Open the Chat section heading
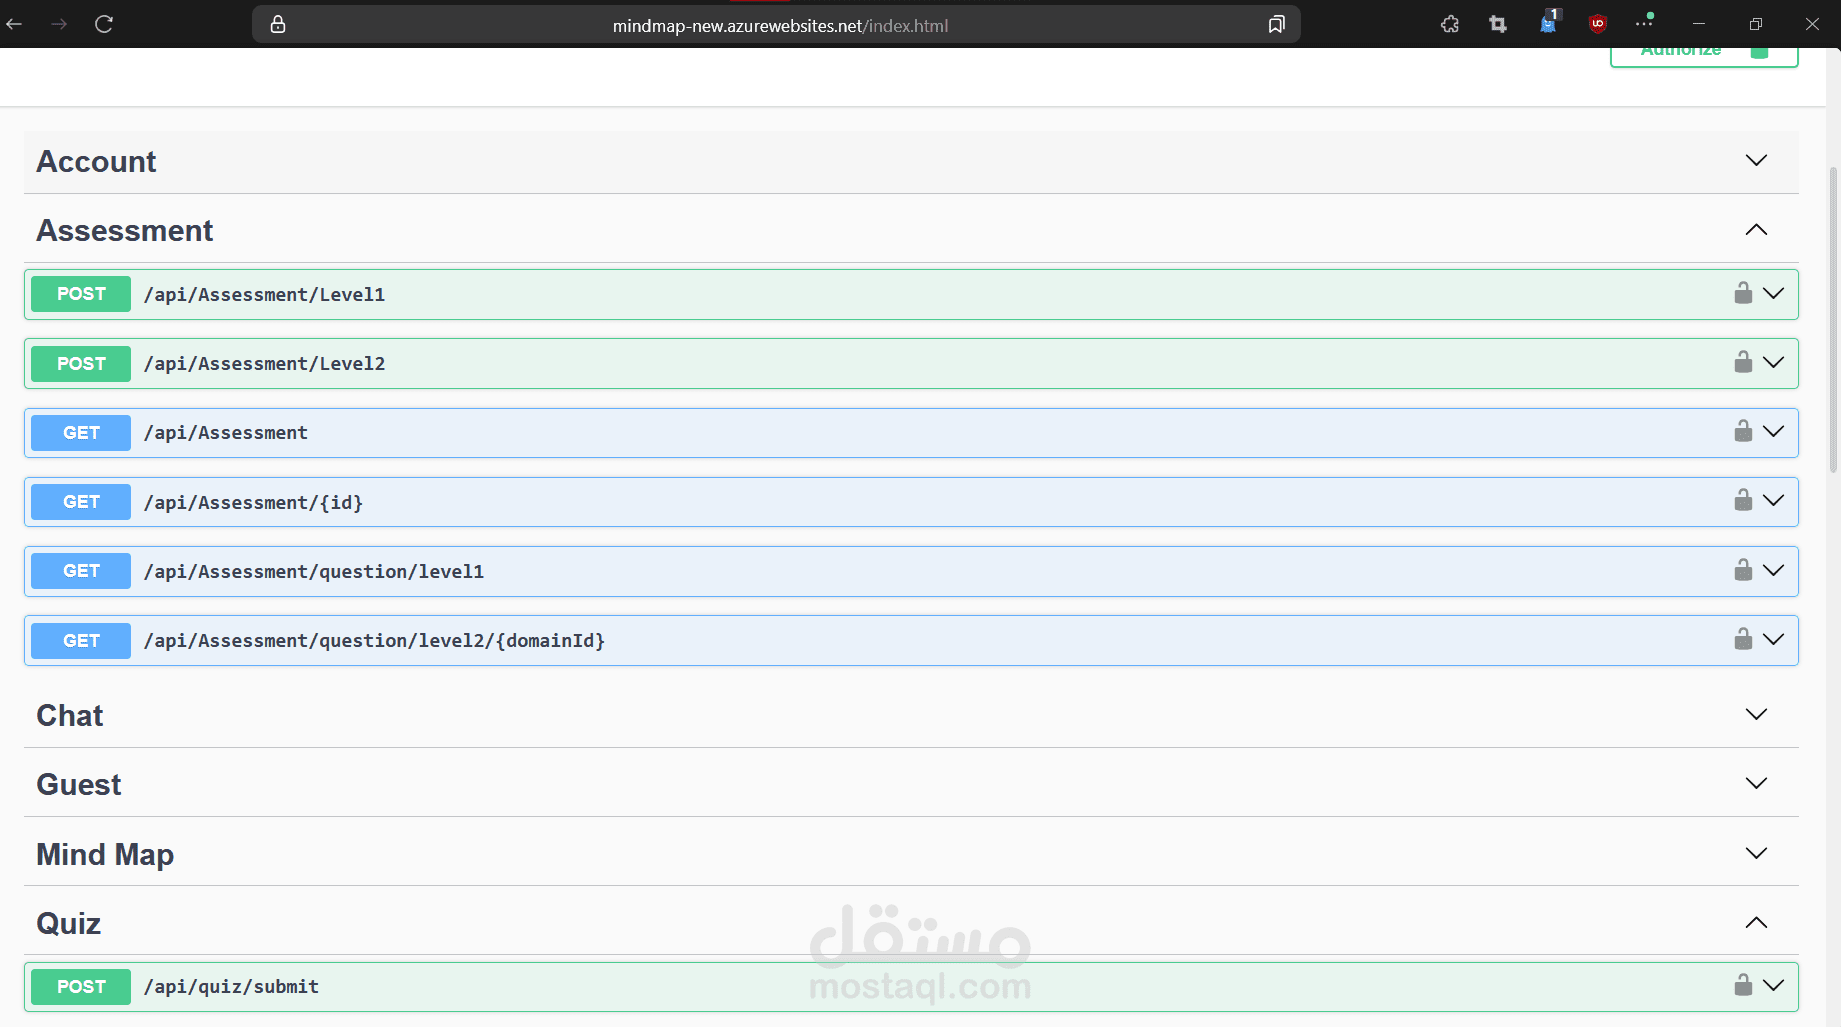The height and width of the screenshot is (1027, 1841). coord(70,715)
